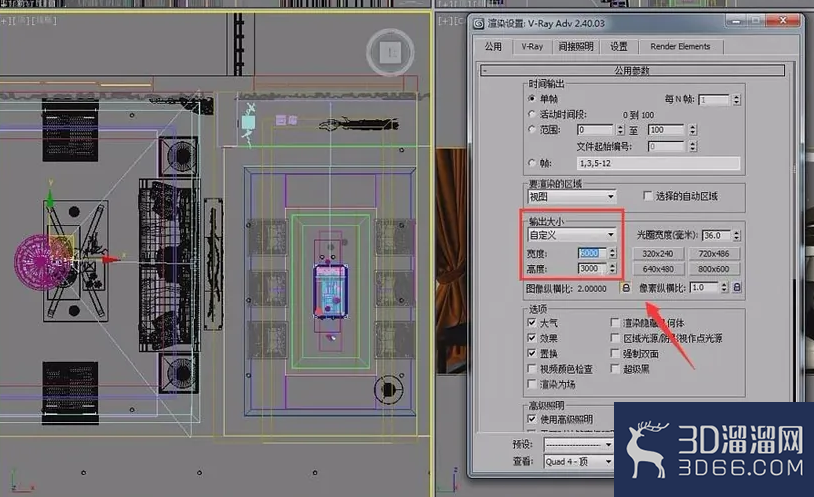The width and height of the screenshot is (814, 497).
Task: Open the 预设 preset dropdown
Action: click(578, 445)
